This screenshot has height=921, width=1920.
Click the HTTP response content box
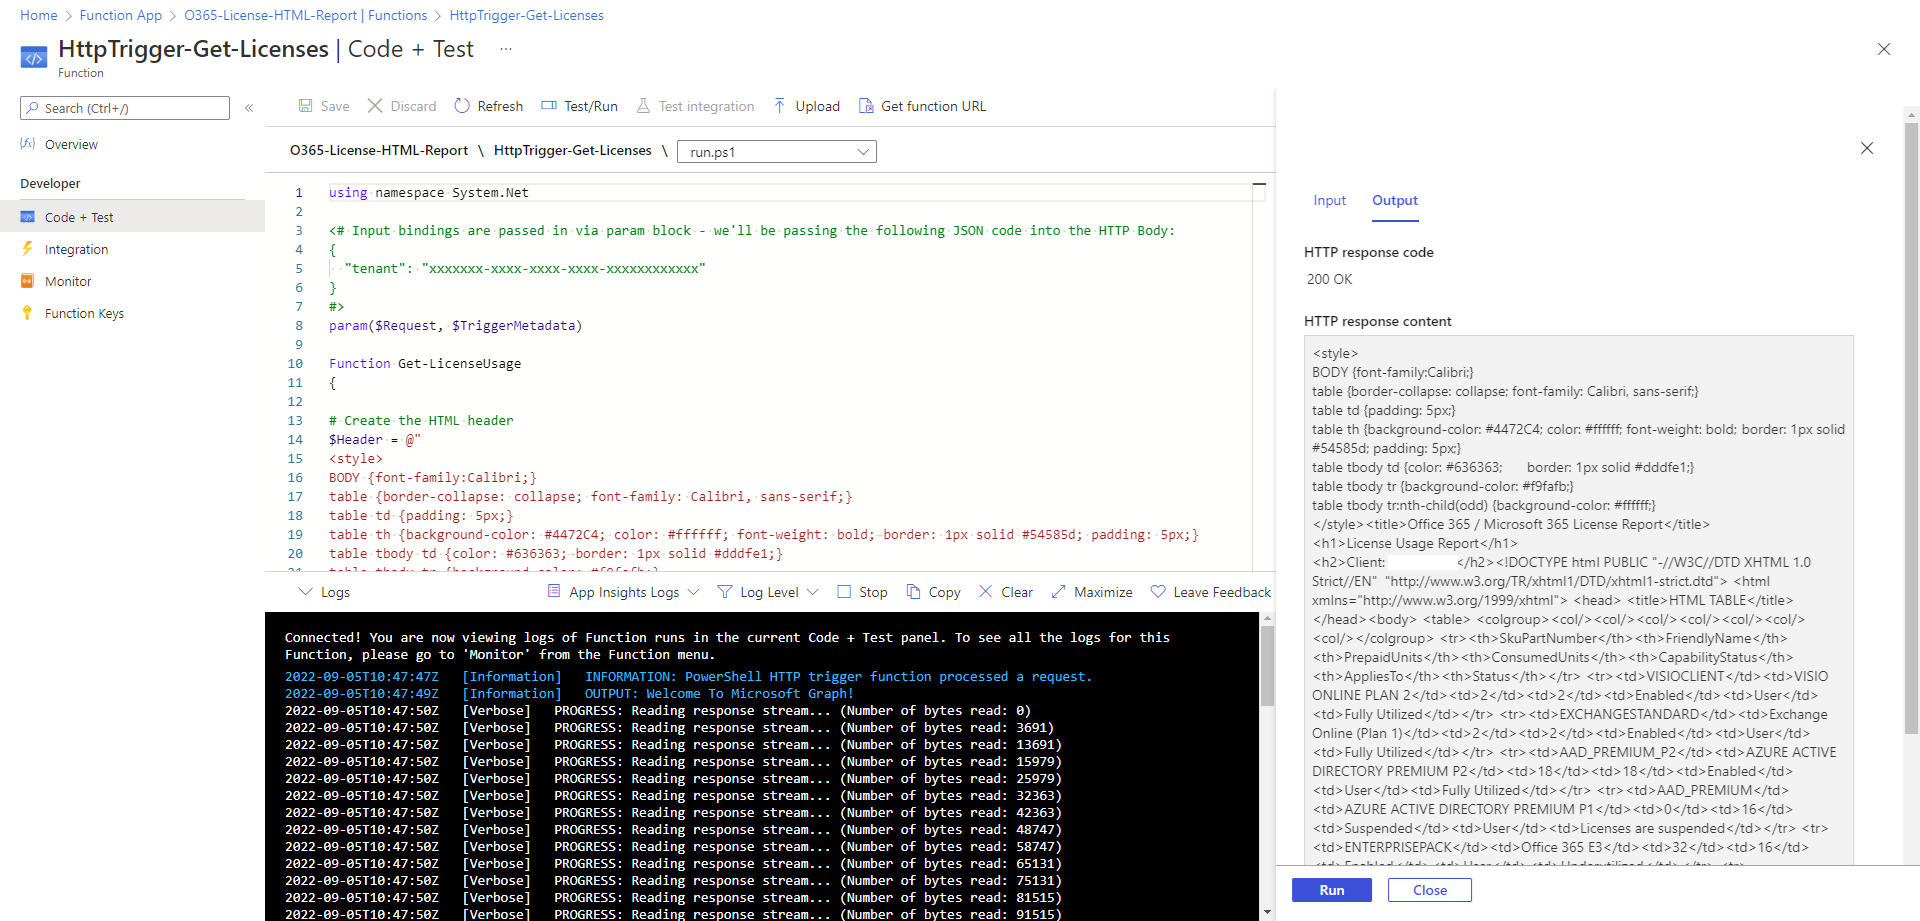pos(1578,600)
